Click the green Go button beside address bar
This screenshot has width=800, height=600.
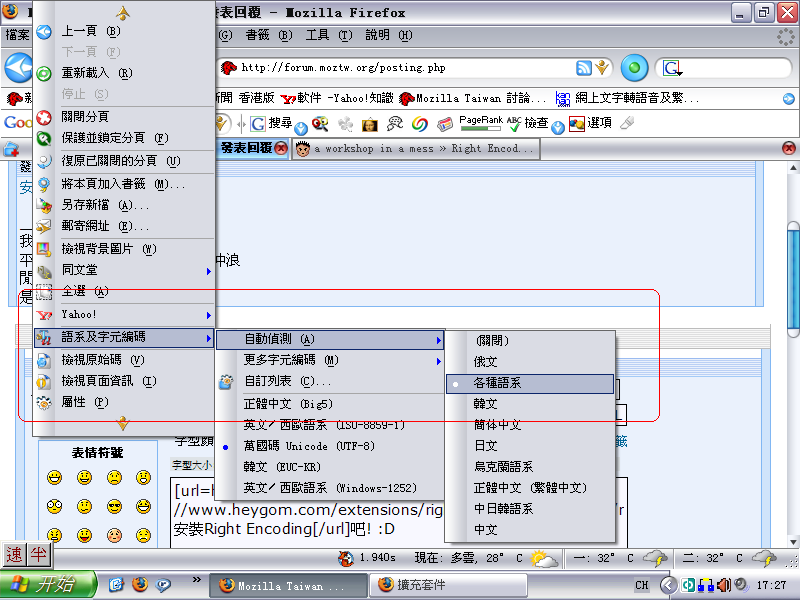634,68
